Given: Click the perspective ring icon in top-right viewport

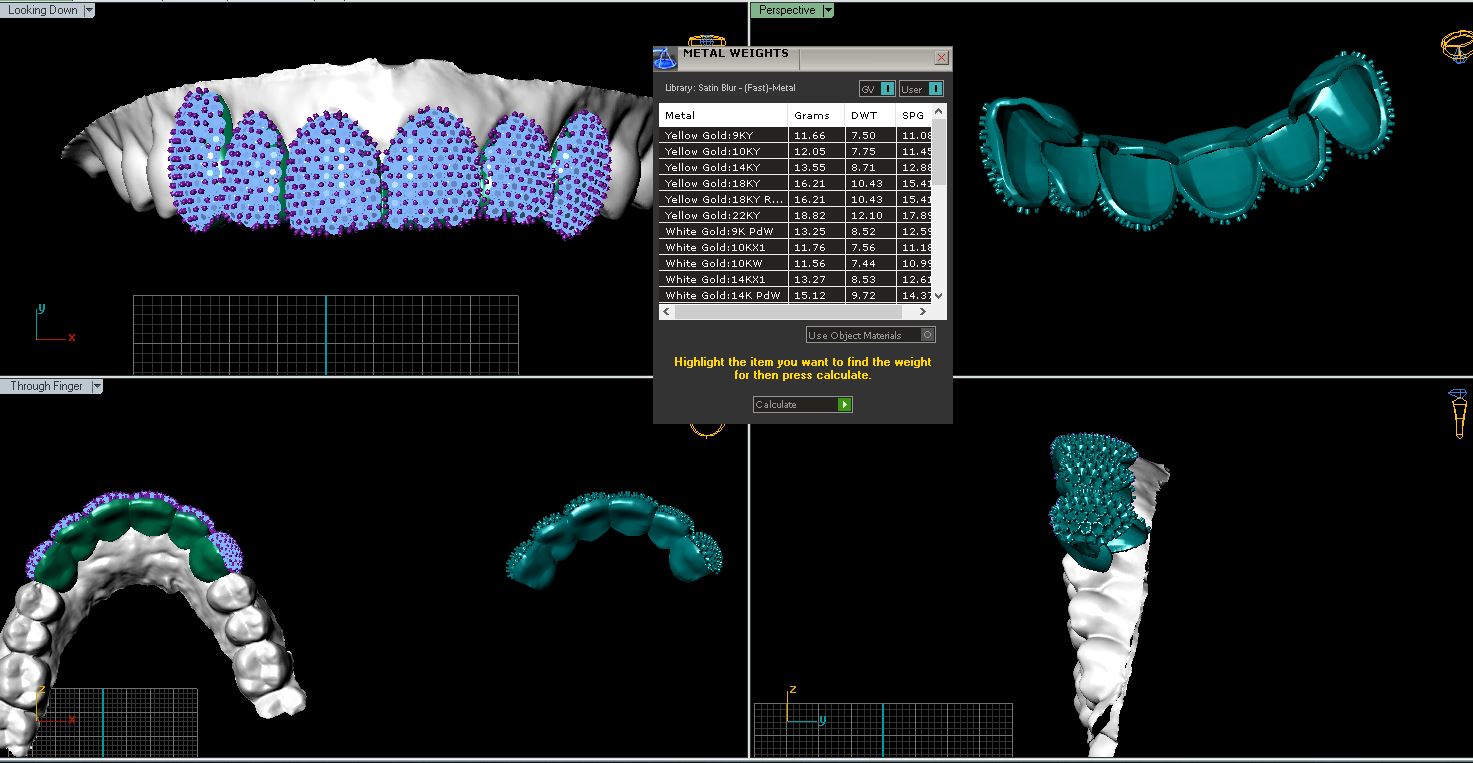Looking at the screenshot, I should tap(1455, 44).
